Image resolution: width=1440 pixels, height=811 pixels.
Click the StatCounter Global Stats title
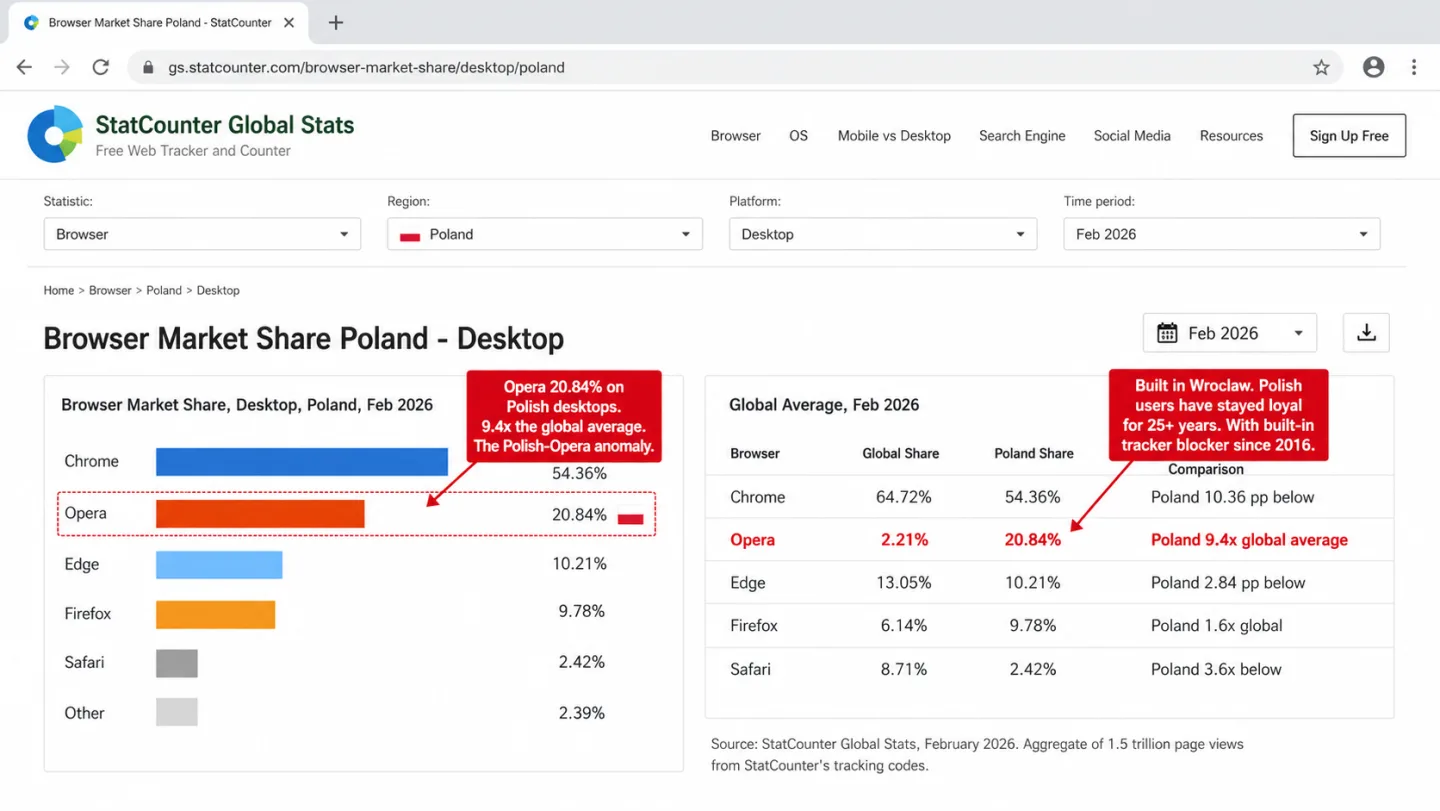(x=225, y=125)
